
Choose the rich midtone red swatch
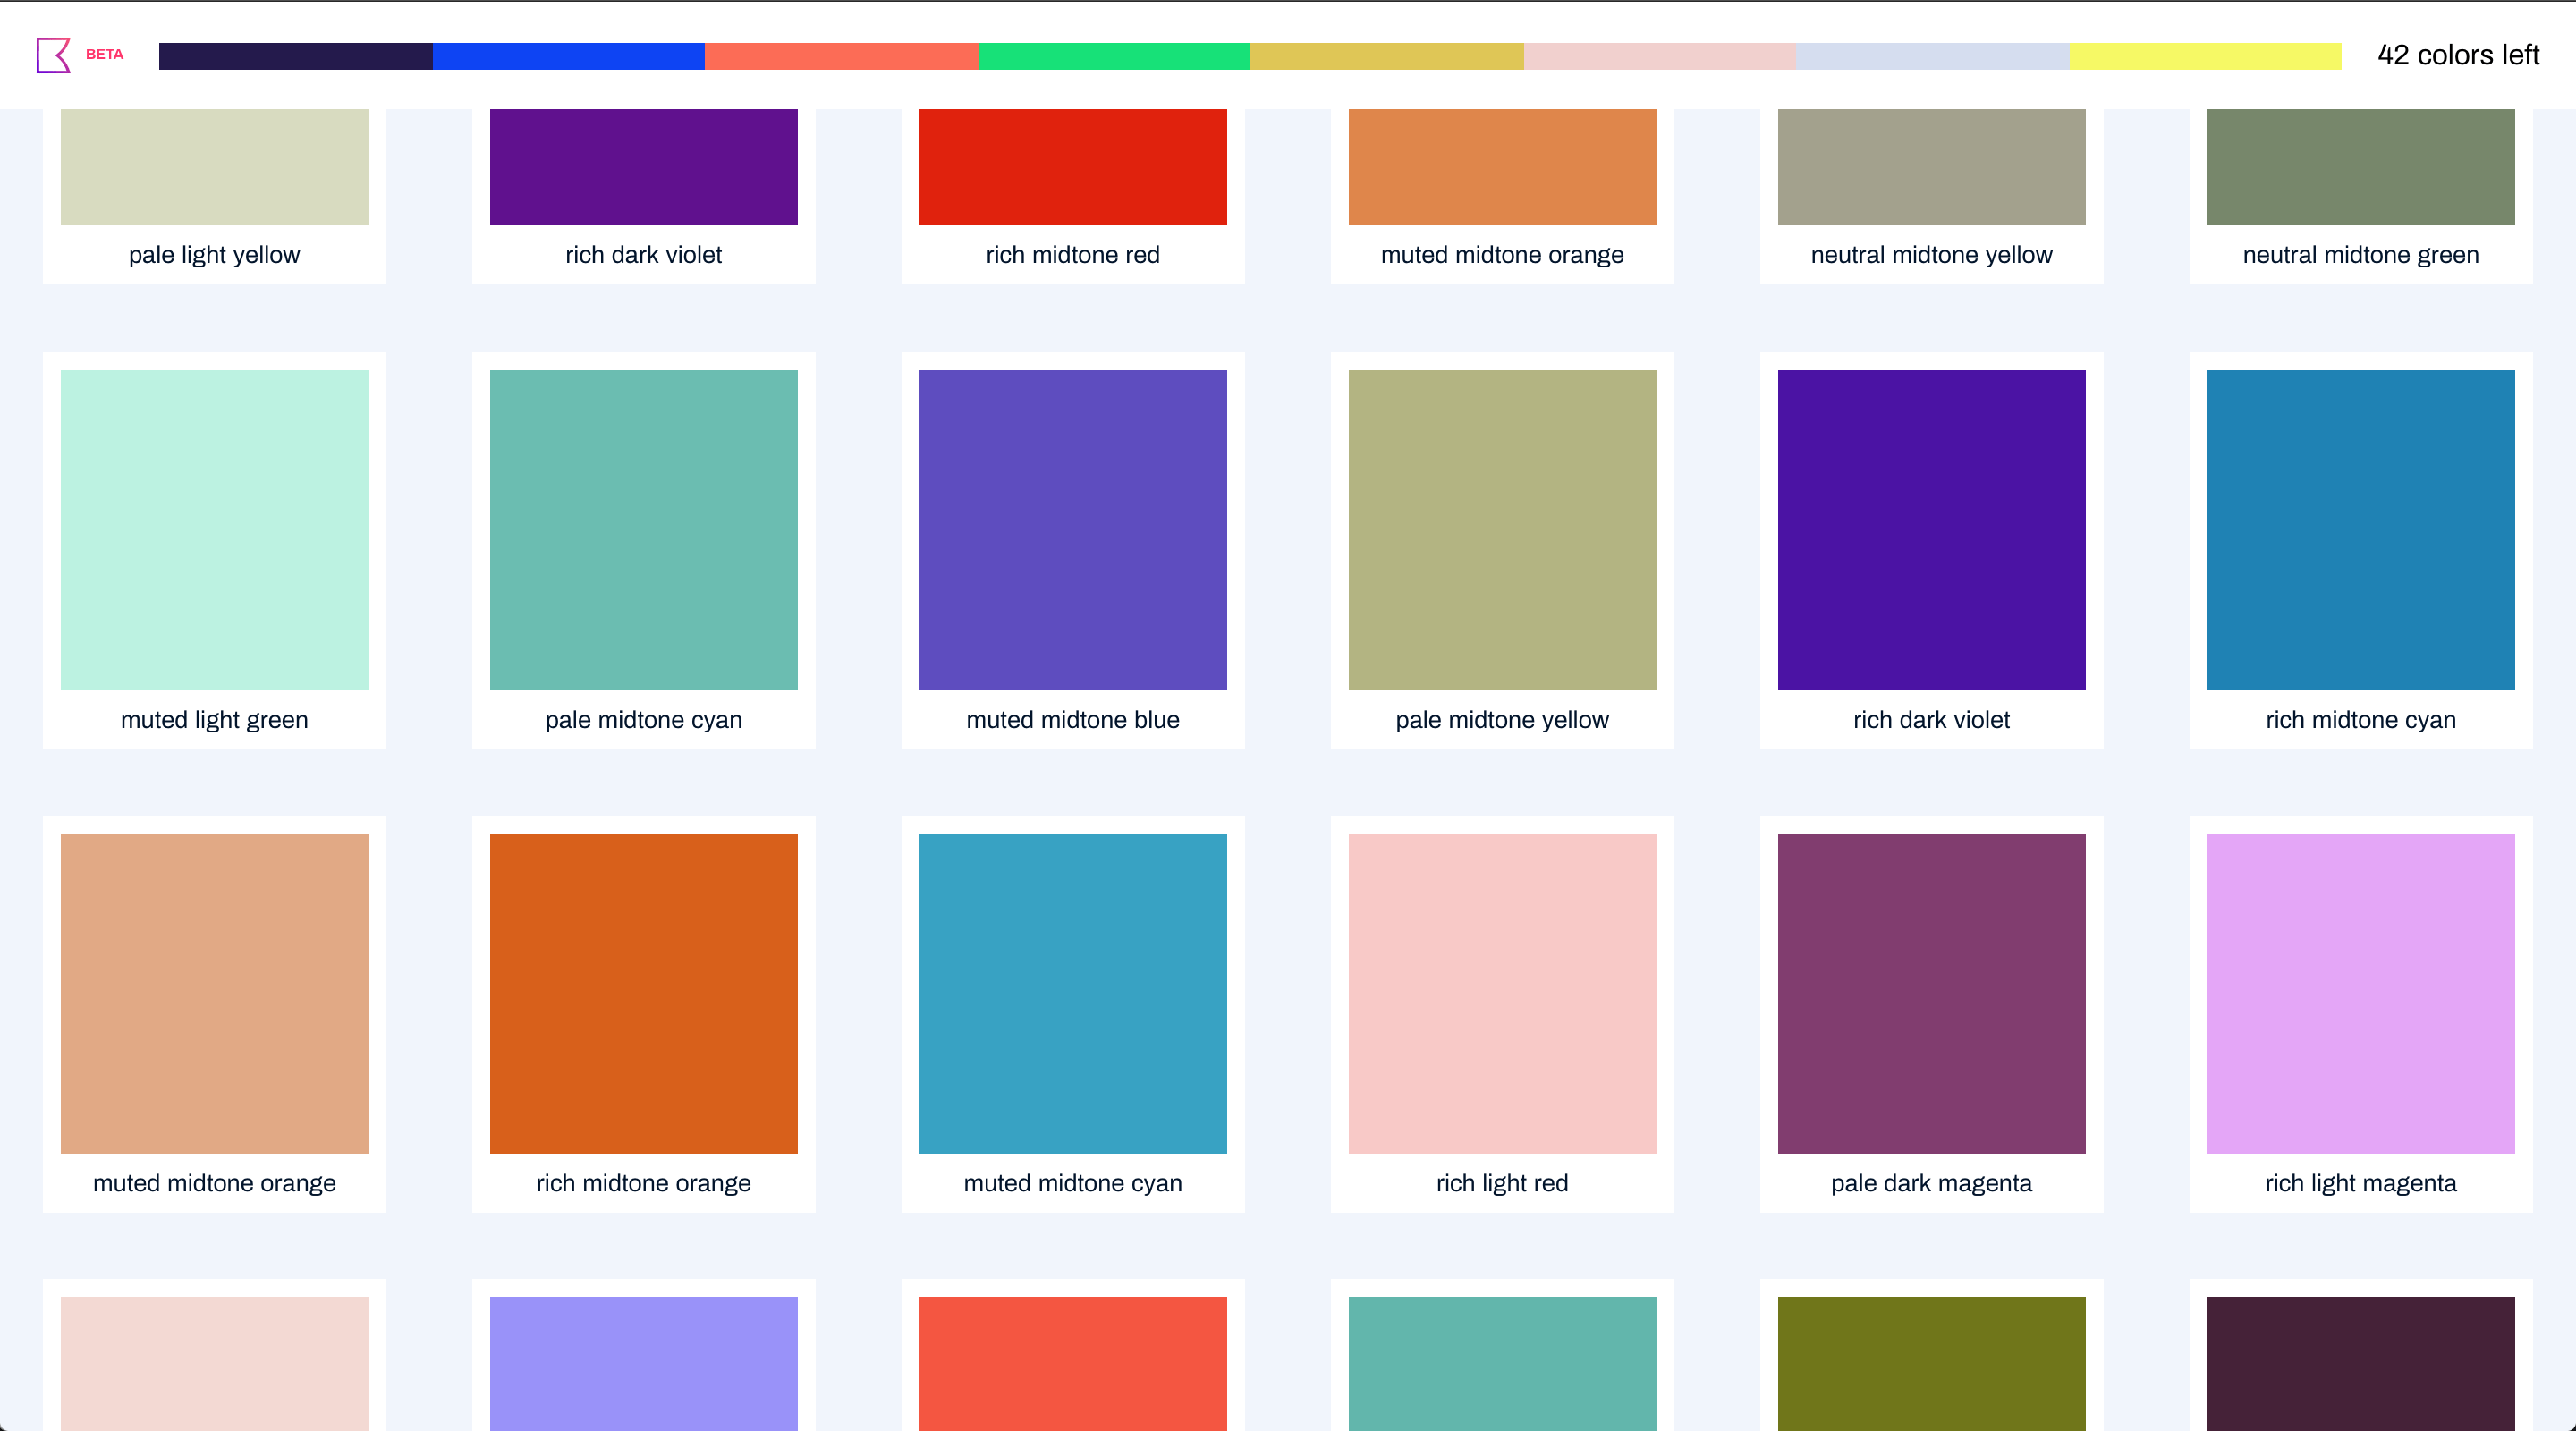click(x=1073, y=167)
